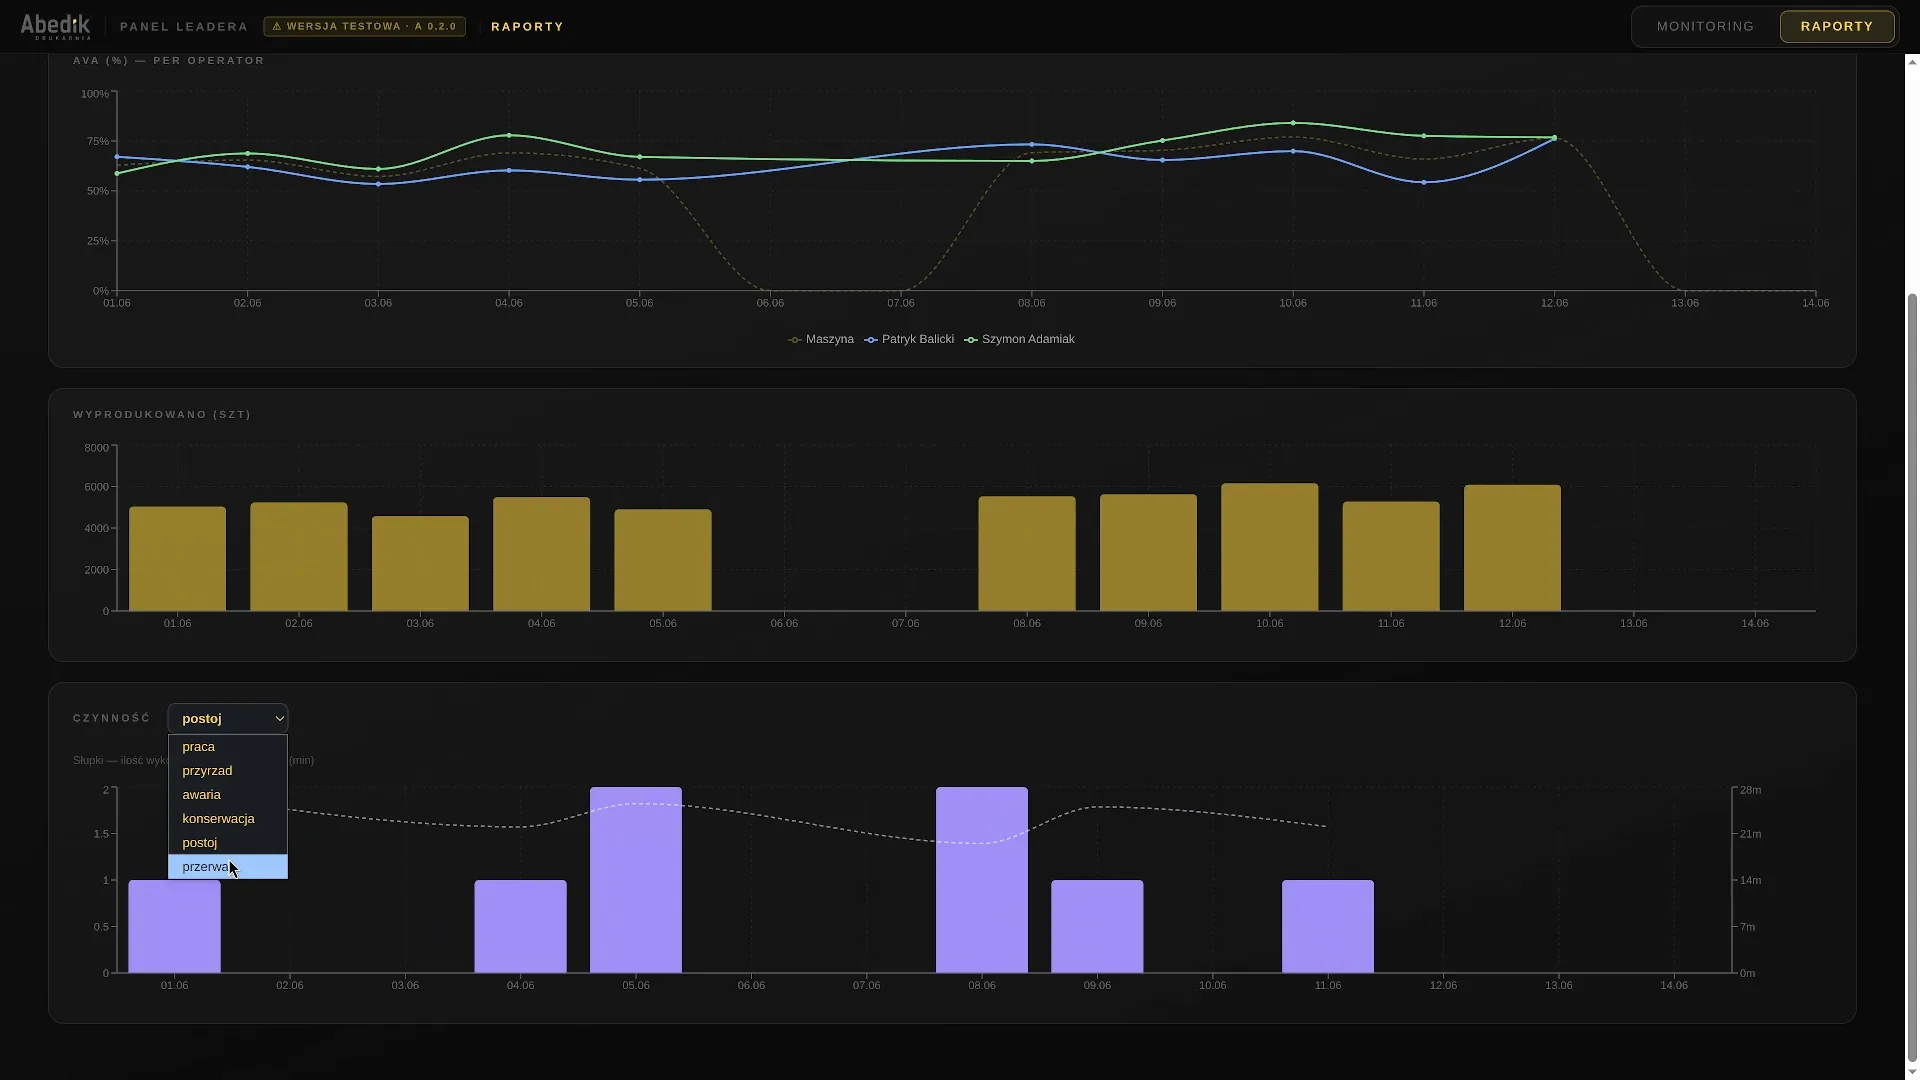Click the purple postoj bar for 09.06
Screen dimensions: 1920x1080
tap(1097, 927)
